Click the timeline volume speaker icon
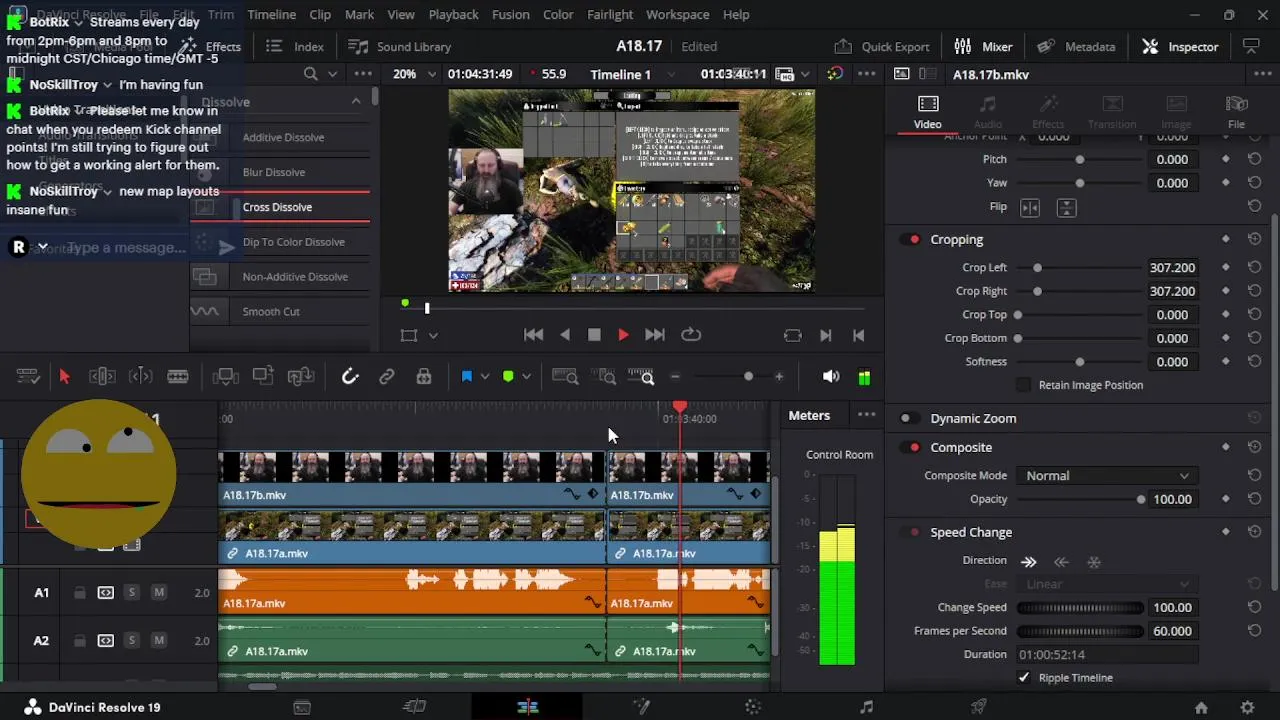 tap(831, 377)
